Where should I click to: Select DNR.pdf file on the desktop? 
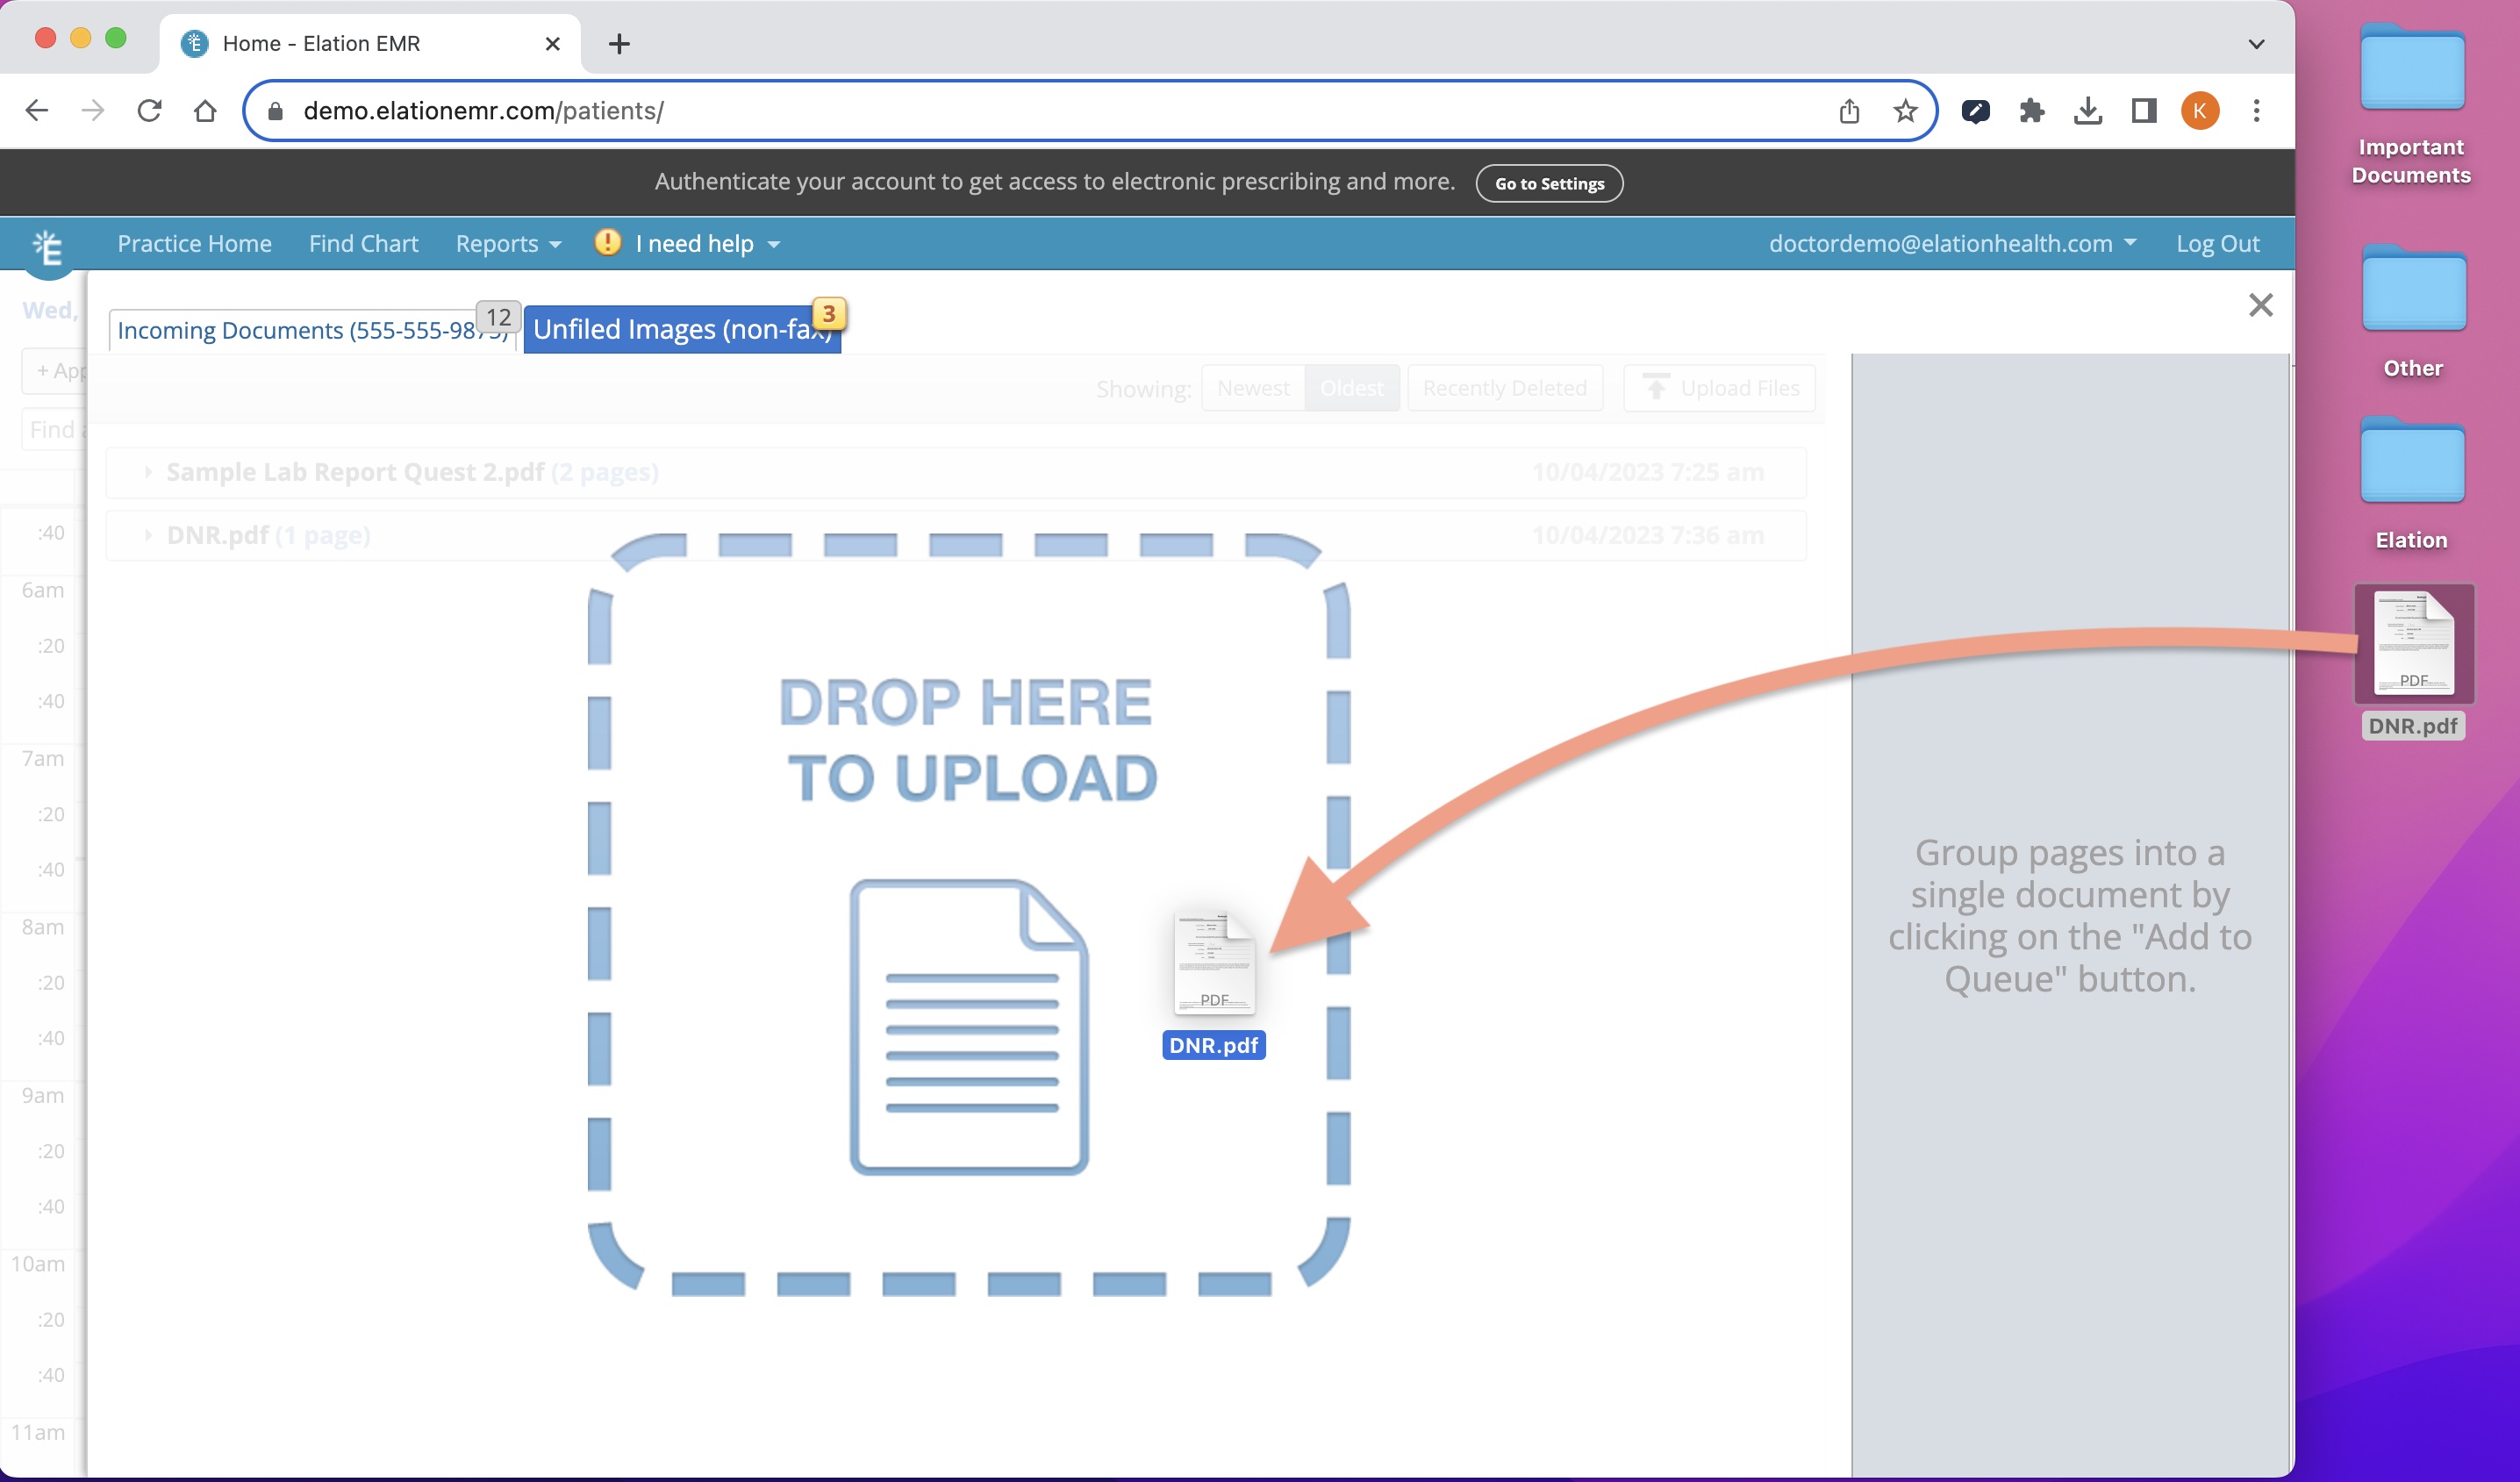pyautogui.click(x=2413, y=661)
